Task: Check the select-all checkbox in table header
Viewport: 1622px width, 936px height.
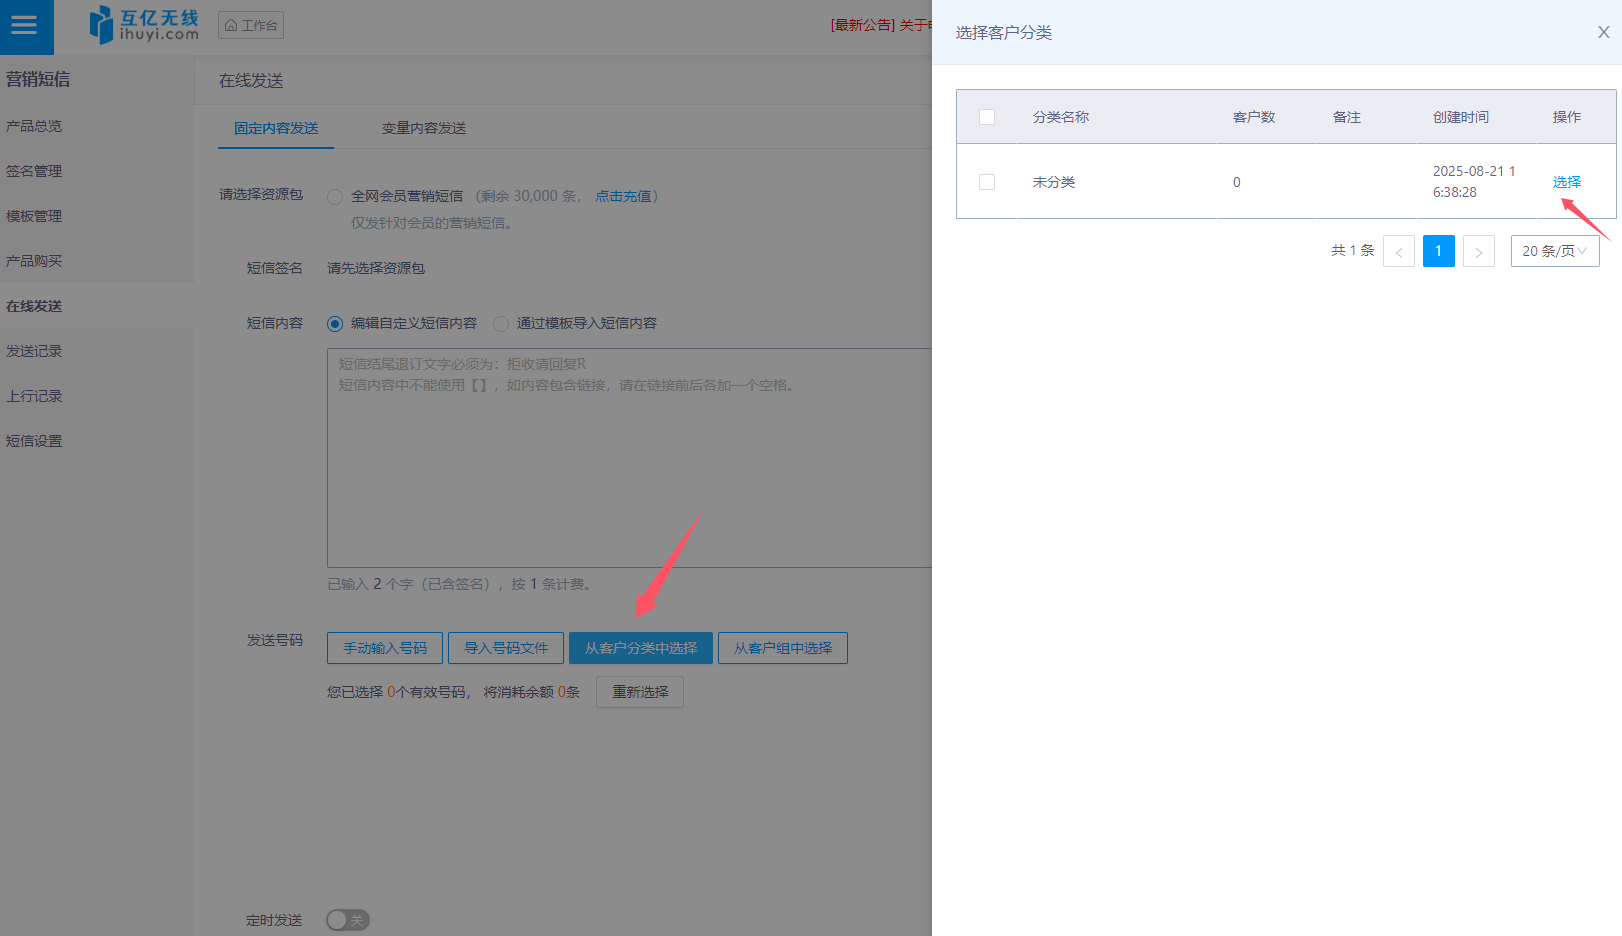Action: pos(987,117)
